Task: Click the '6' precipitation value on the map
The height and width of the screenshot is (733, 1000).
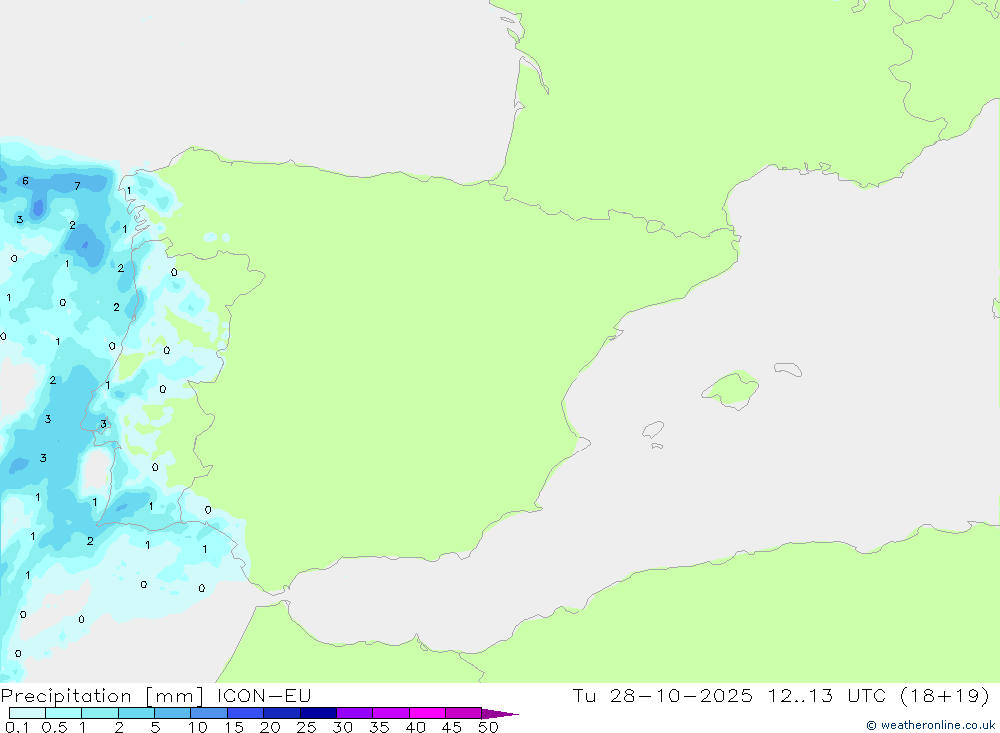Action: (25, 181)
